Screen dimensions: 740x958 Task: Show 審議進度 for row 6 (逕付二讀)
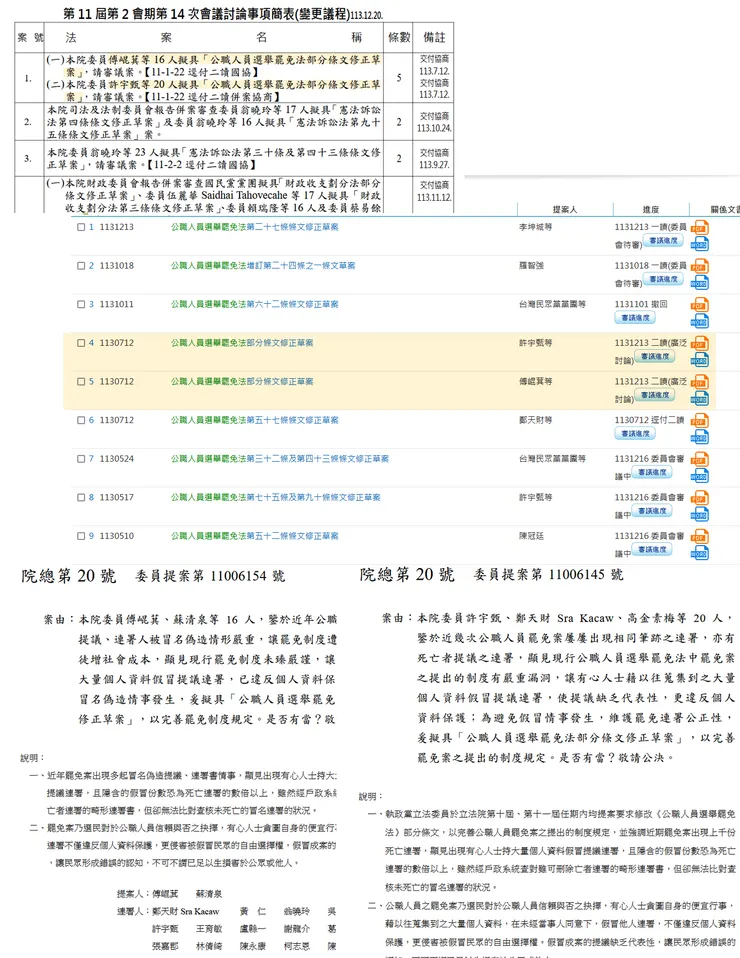tap(635, 434)
